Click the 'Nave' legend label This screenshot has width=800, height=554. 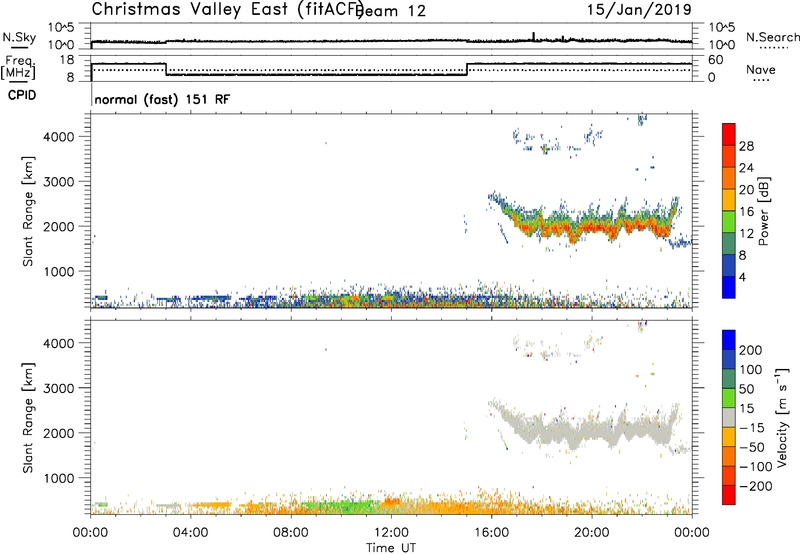(760, 70)
